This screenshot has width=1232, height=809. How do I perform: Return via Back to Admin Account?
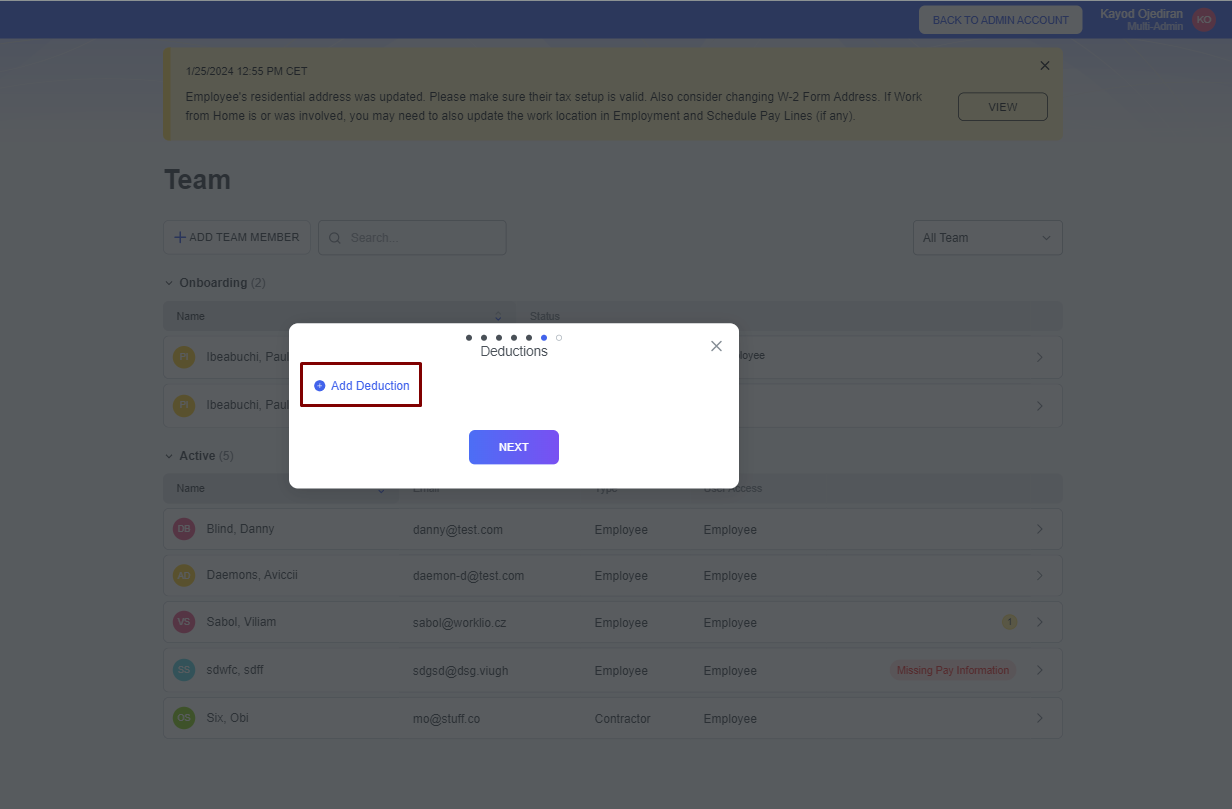1000,20
